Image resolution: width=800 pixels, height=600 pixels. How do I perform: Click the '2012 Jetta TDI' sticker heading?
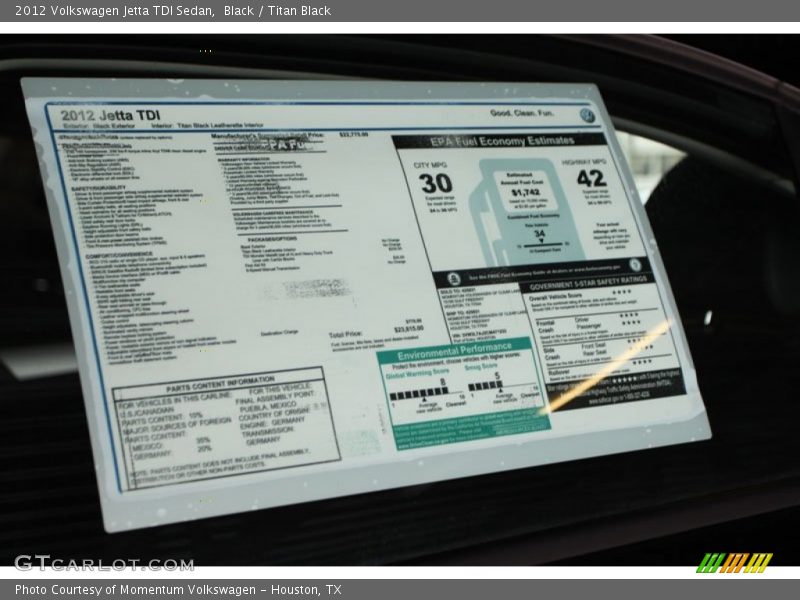click(x=110, y=115)
